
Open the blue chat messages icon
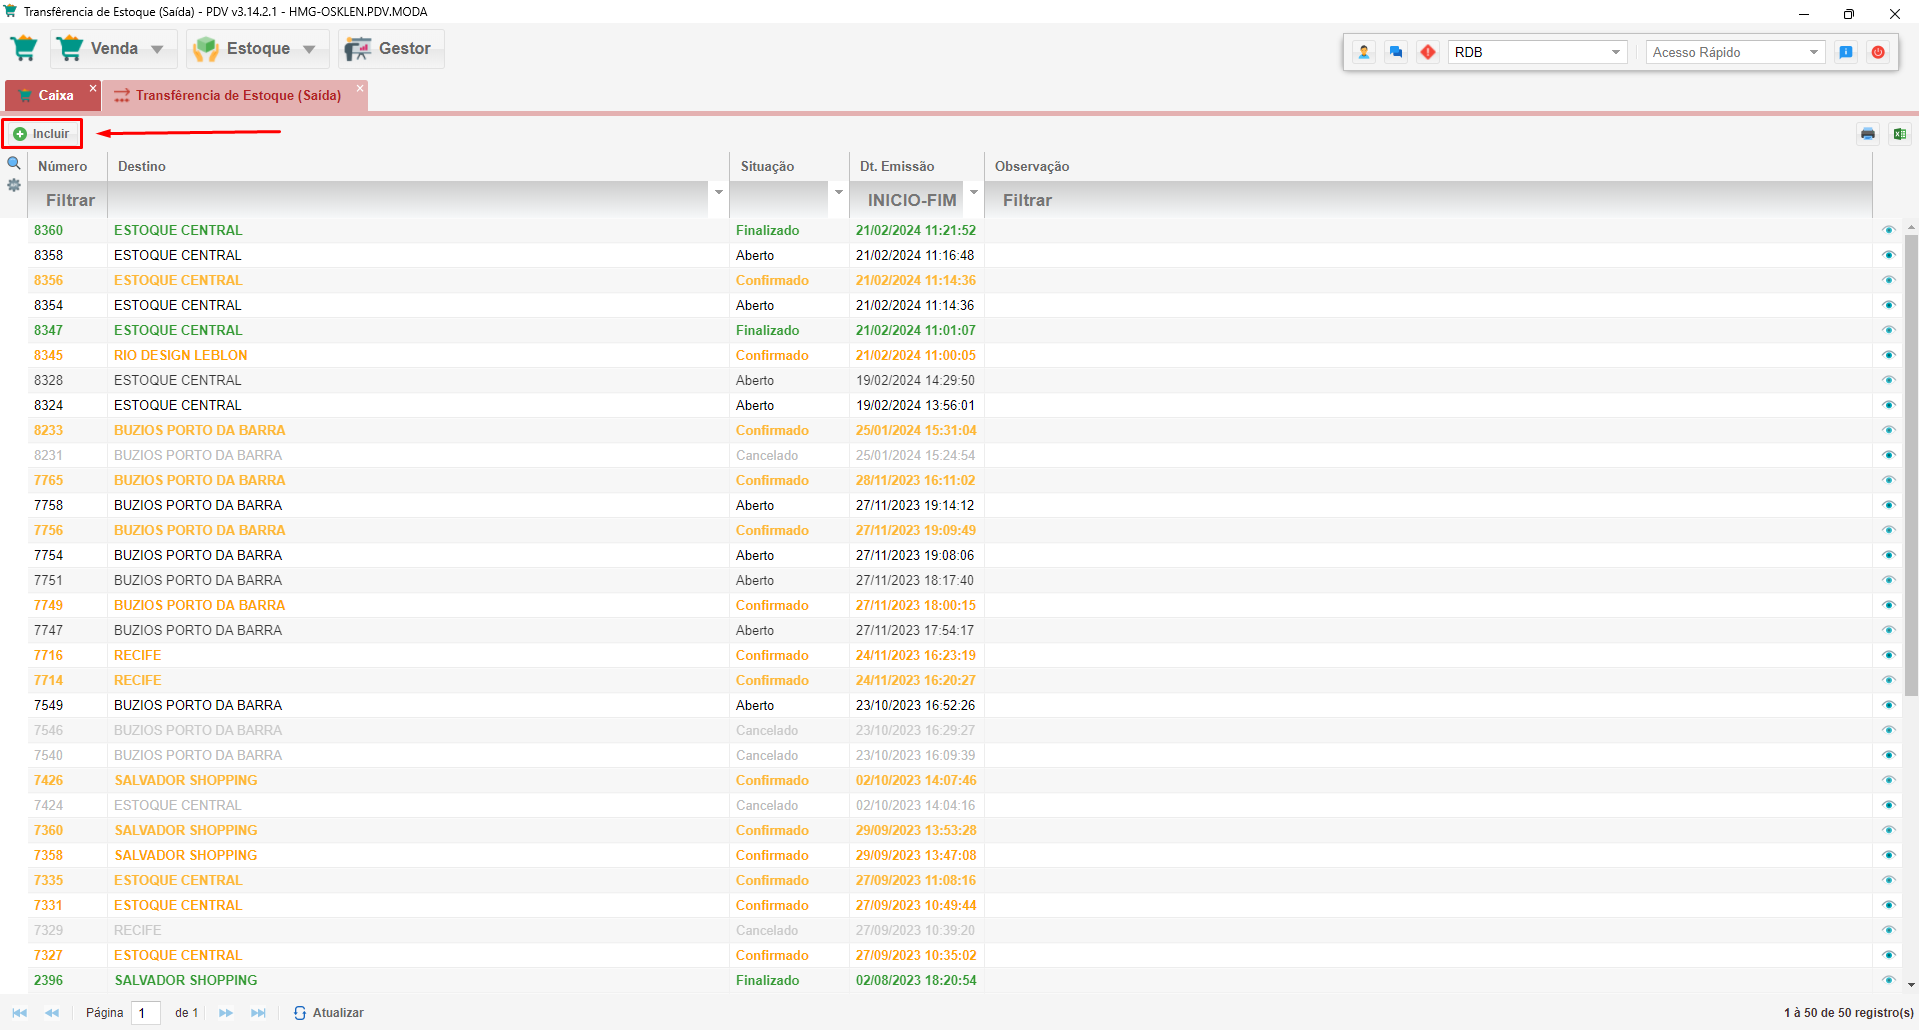pos(1396,52)
